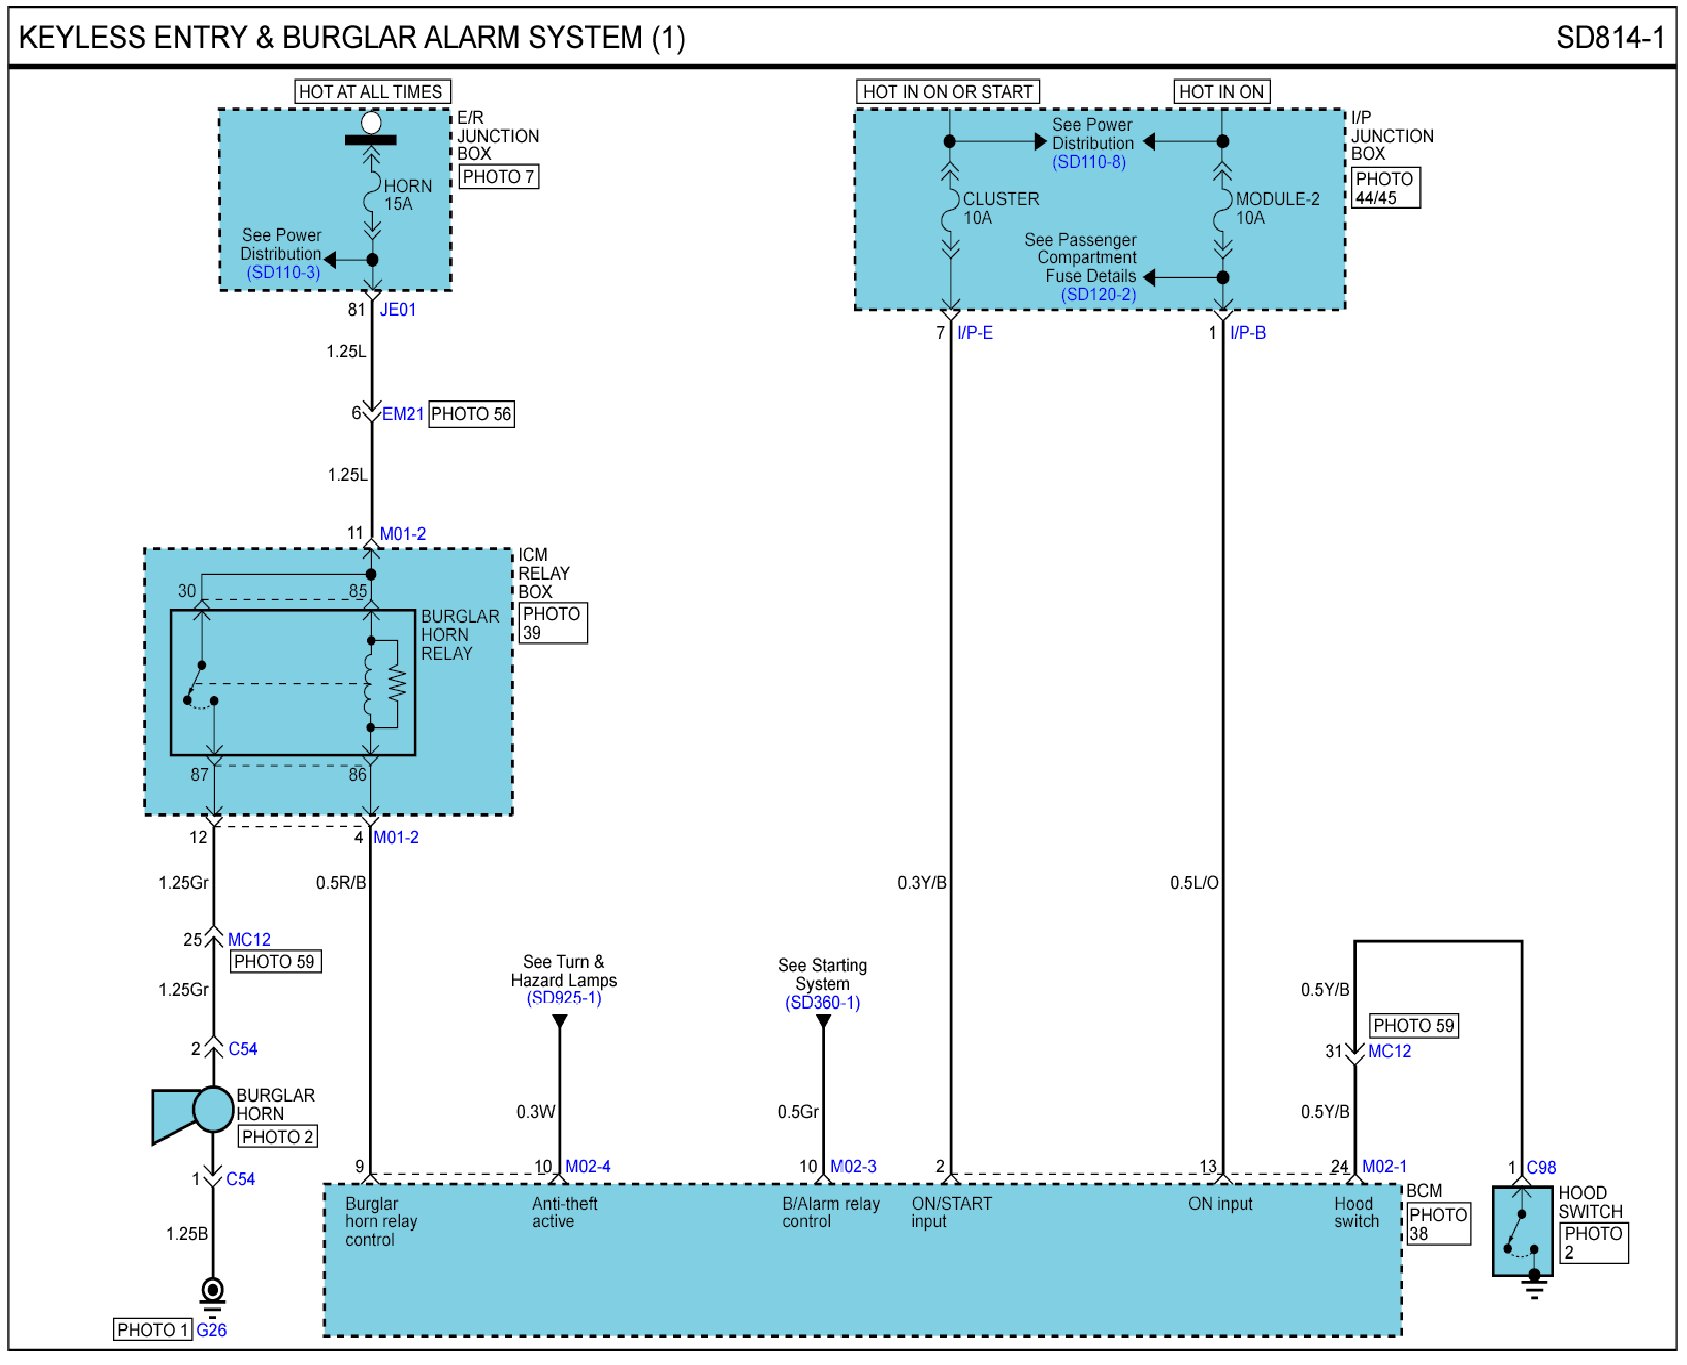The width and height of the screenshot is (1687, 1365).
Task: Open the SD925-1 turn and hazard lamps link
Action: pos(564,998)
